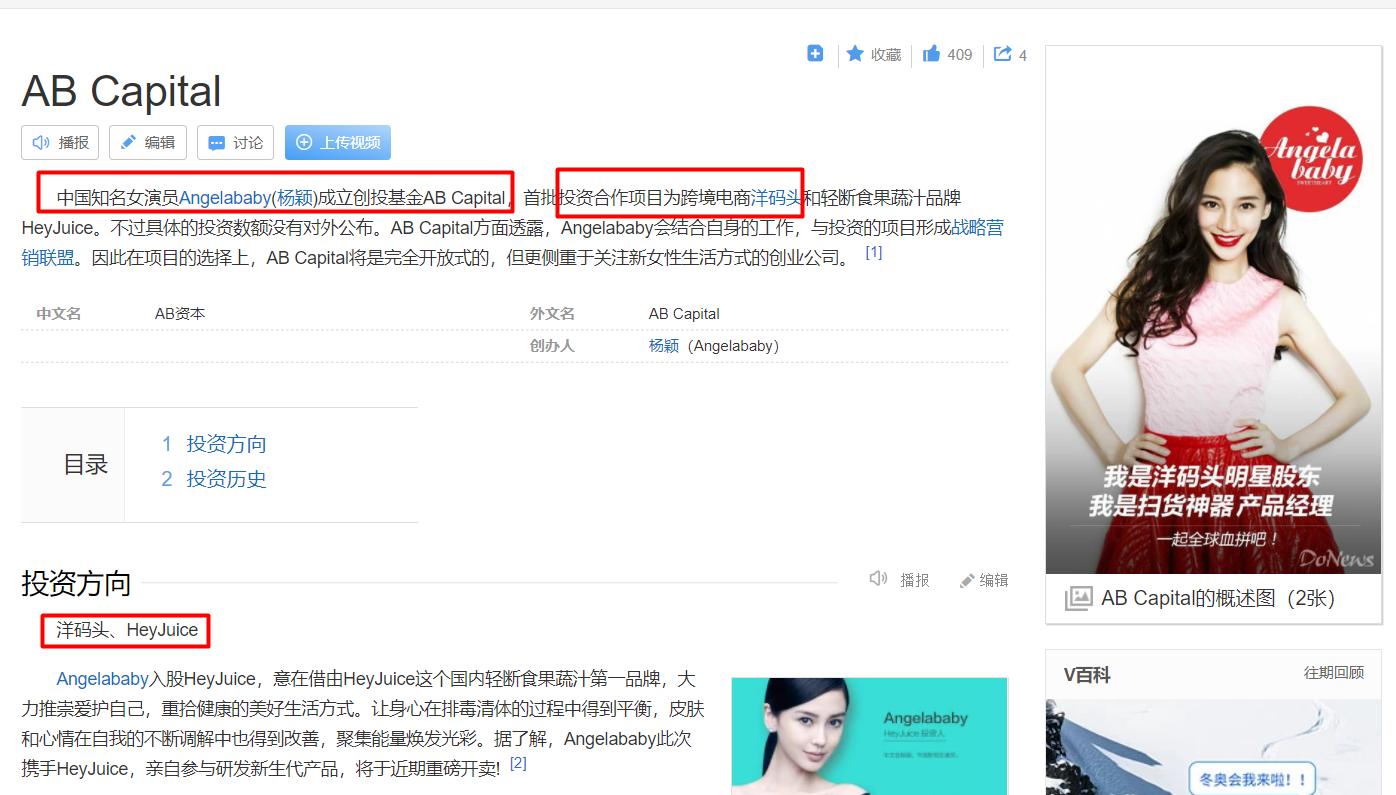Play the 播报 audio narration

(59, 142)
